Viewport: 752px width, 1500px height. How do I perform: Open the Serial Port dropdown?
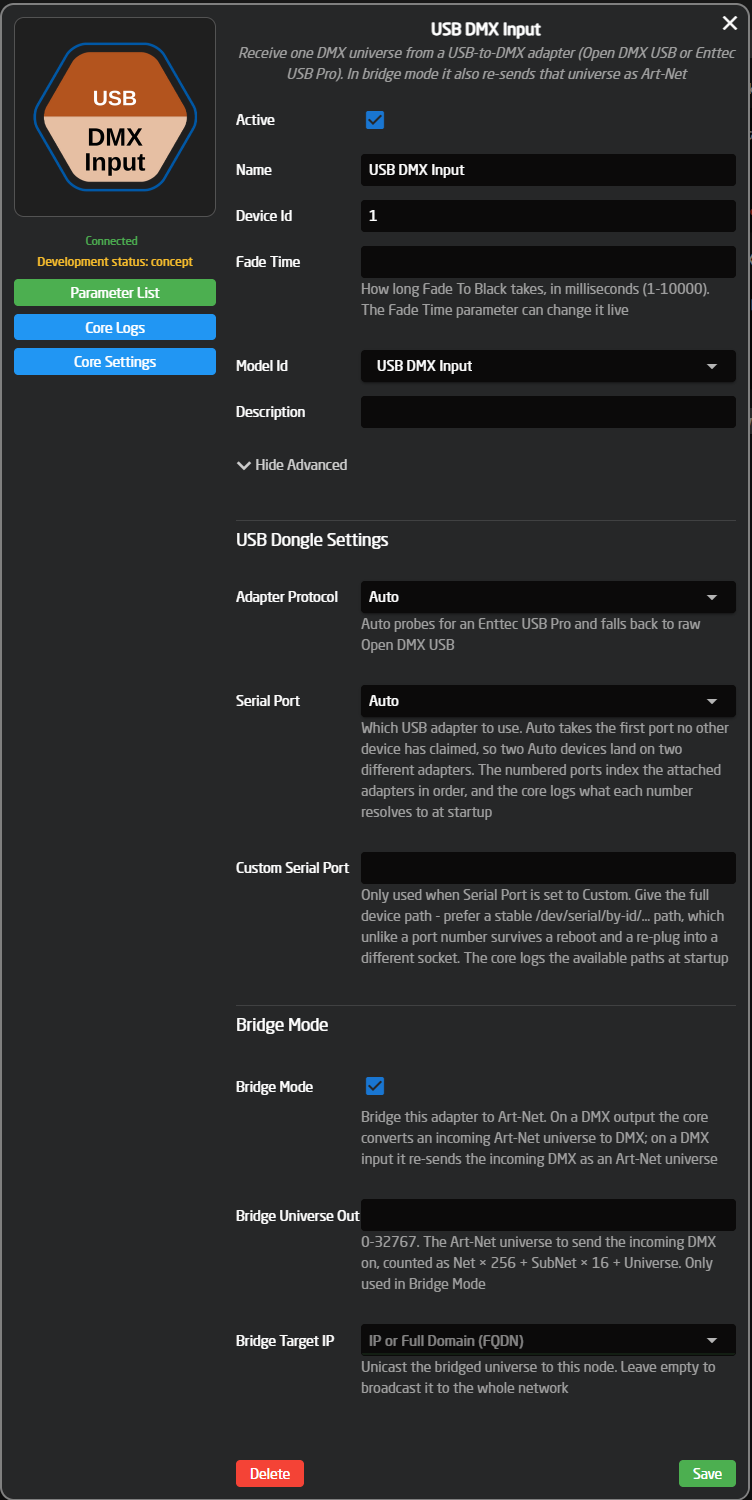point(548,701)
